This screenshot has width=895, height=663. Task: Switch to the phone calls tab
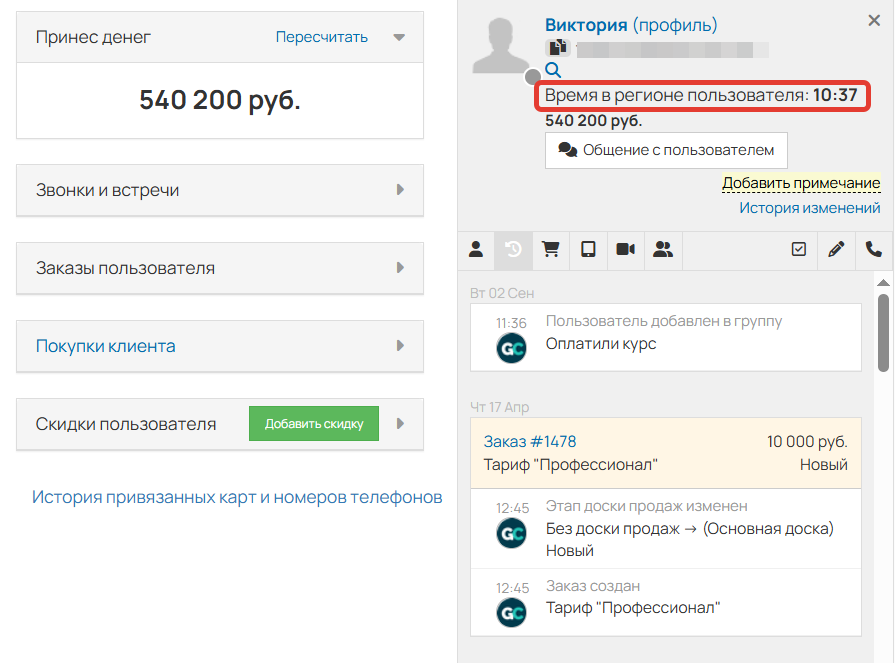click(873, 250)
